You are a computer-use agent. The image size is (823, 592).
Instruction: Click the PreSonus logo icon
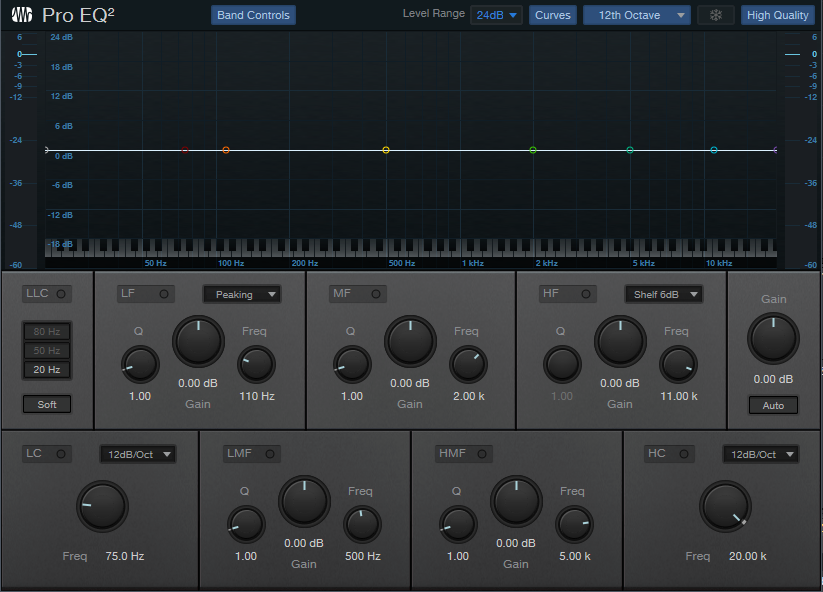coord(22,15)
